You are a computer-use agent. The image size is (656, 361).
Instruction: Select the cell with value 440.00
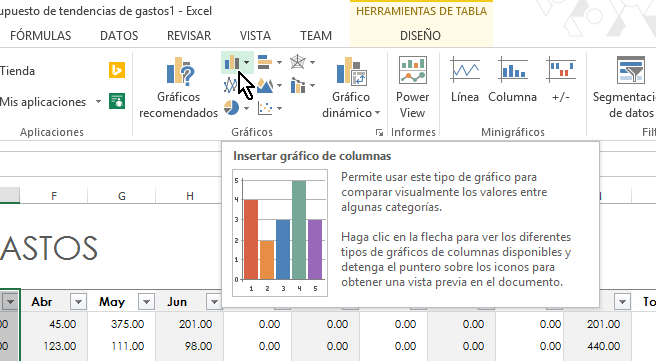click(597, 346)
